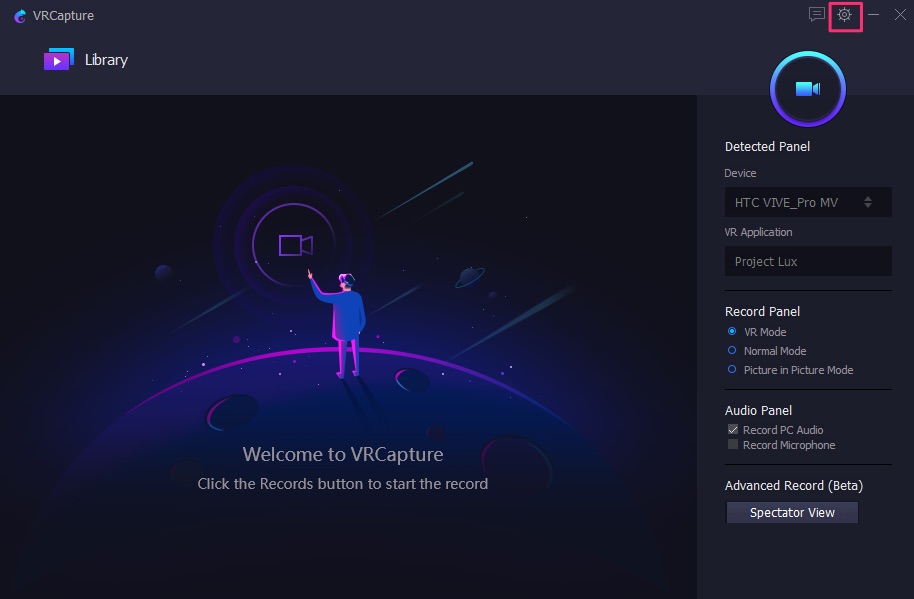Select Normal Mode radio option
This screenshot has height=599, width=914.
[x=732, y=351]
